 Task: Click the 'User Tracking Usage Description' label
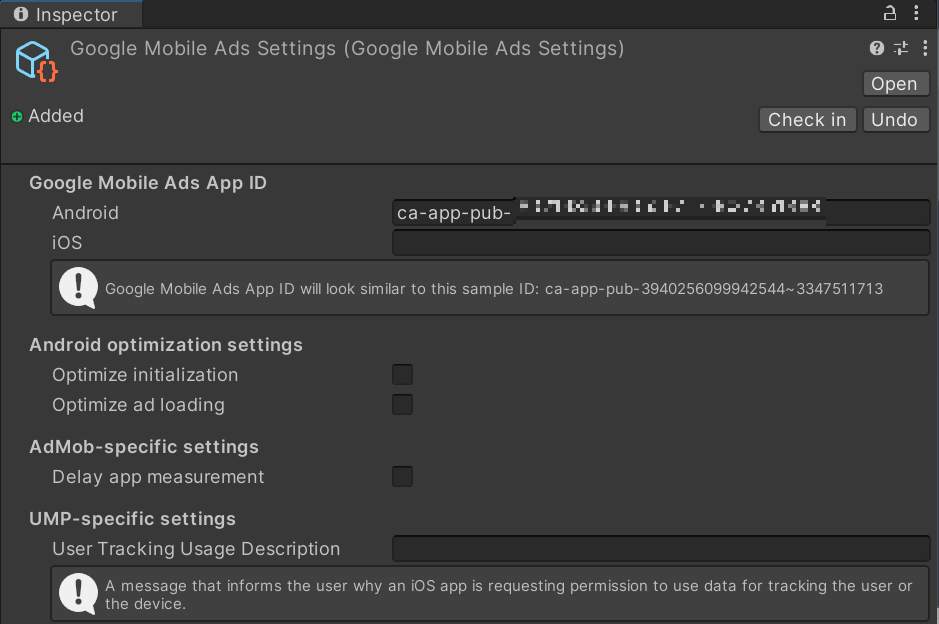(x=196, y=549)
